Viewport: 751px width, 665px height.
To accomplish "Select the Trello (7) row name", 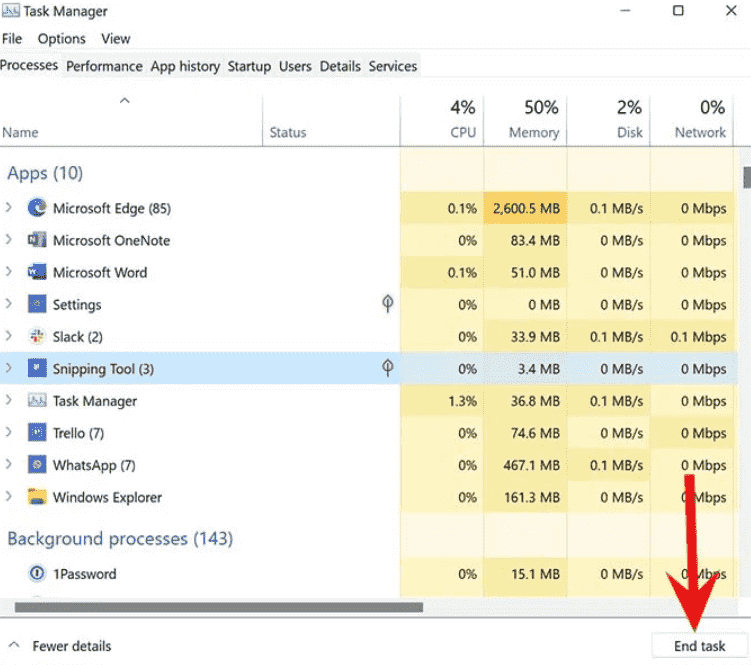I will [x=78, y=433].
